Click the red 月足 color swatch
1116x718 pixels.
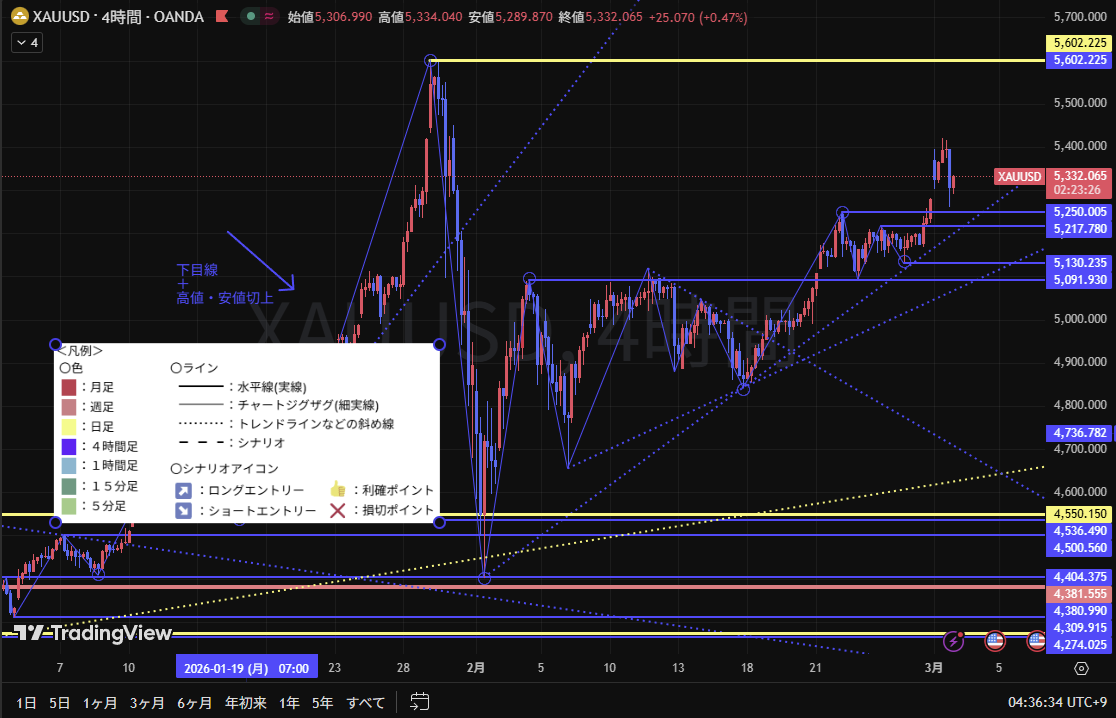(68, 387)
